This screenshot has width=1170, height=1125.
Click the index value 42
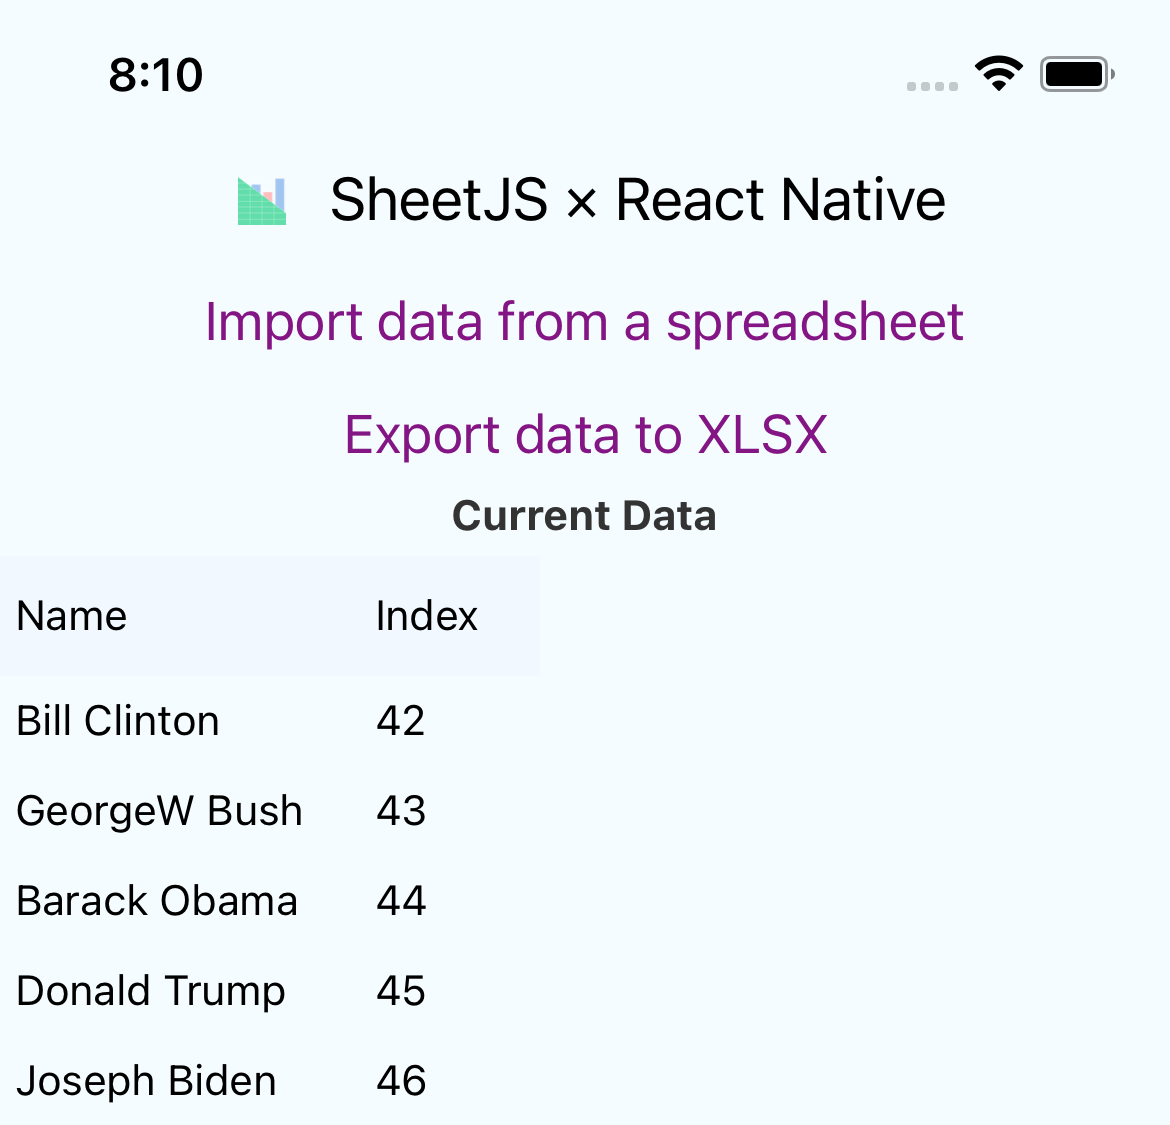click(x=400, y=720)
